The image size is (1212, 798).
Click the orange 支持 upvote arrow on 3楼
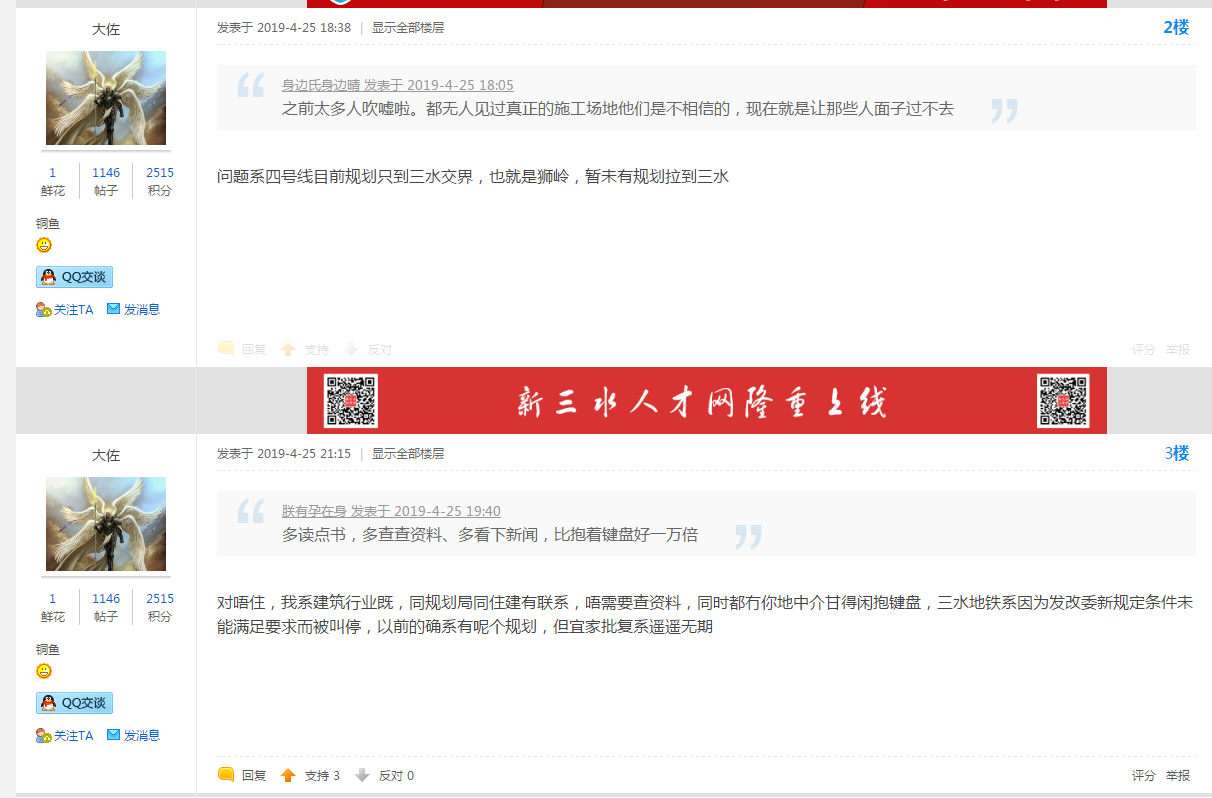click(287, 774)
